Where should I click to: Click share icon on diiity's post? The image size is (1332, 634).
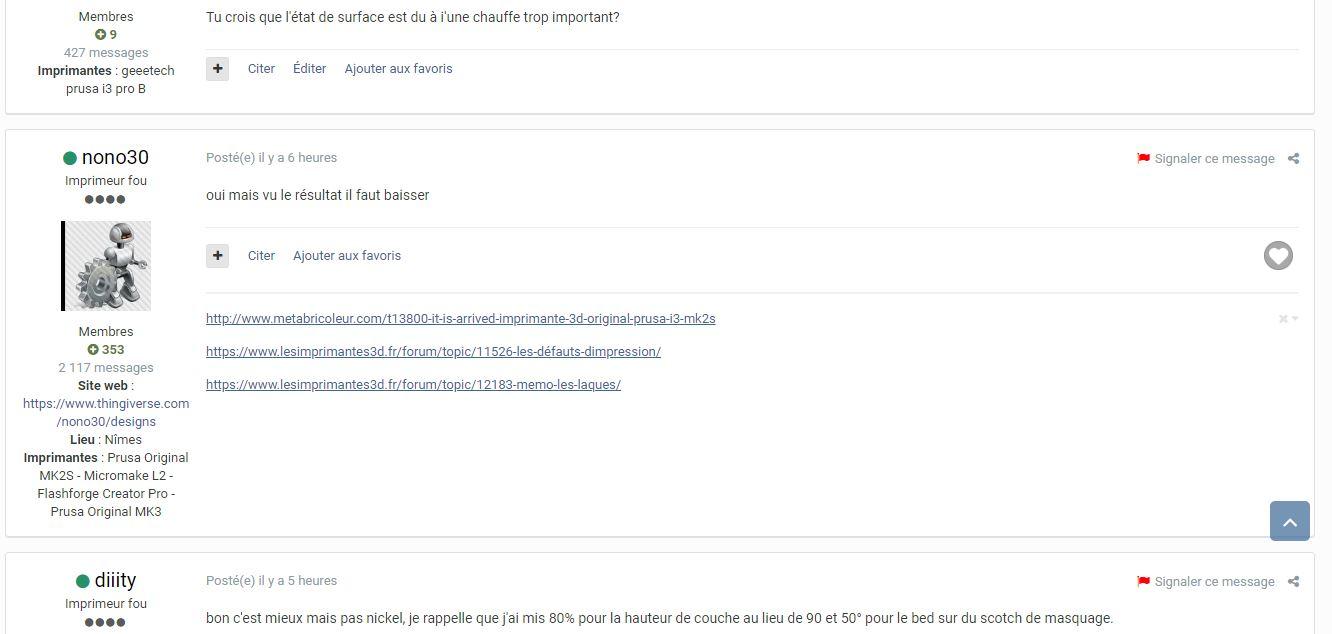[x=1293, y=582]
